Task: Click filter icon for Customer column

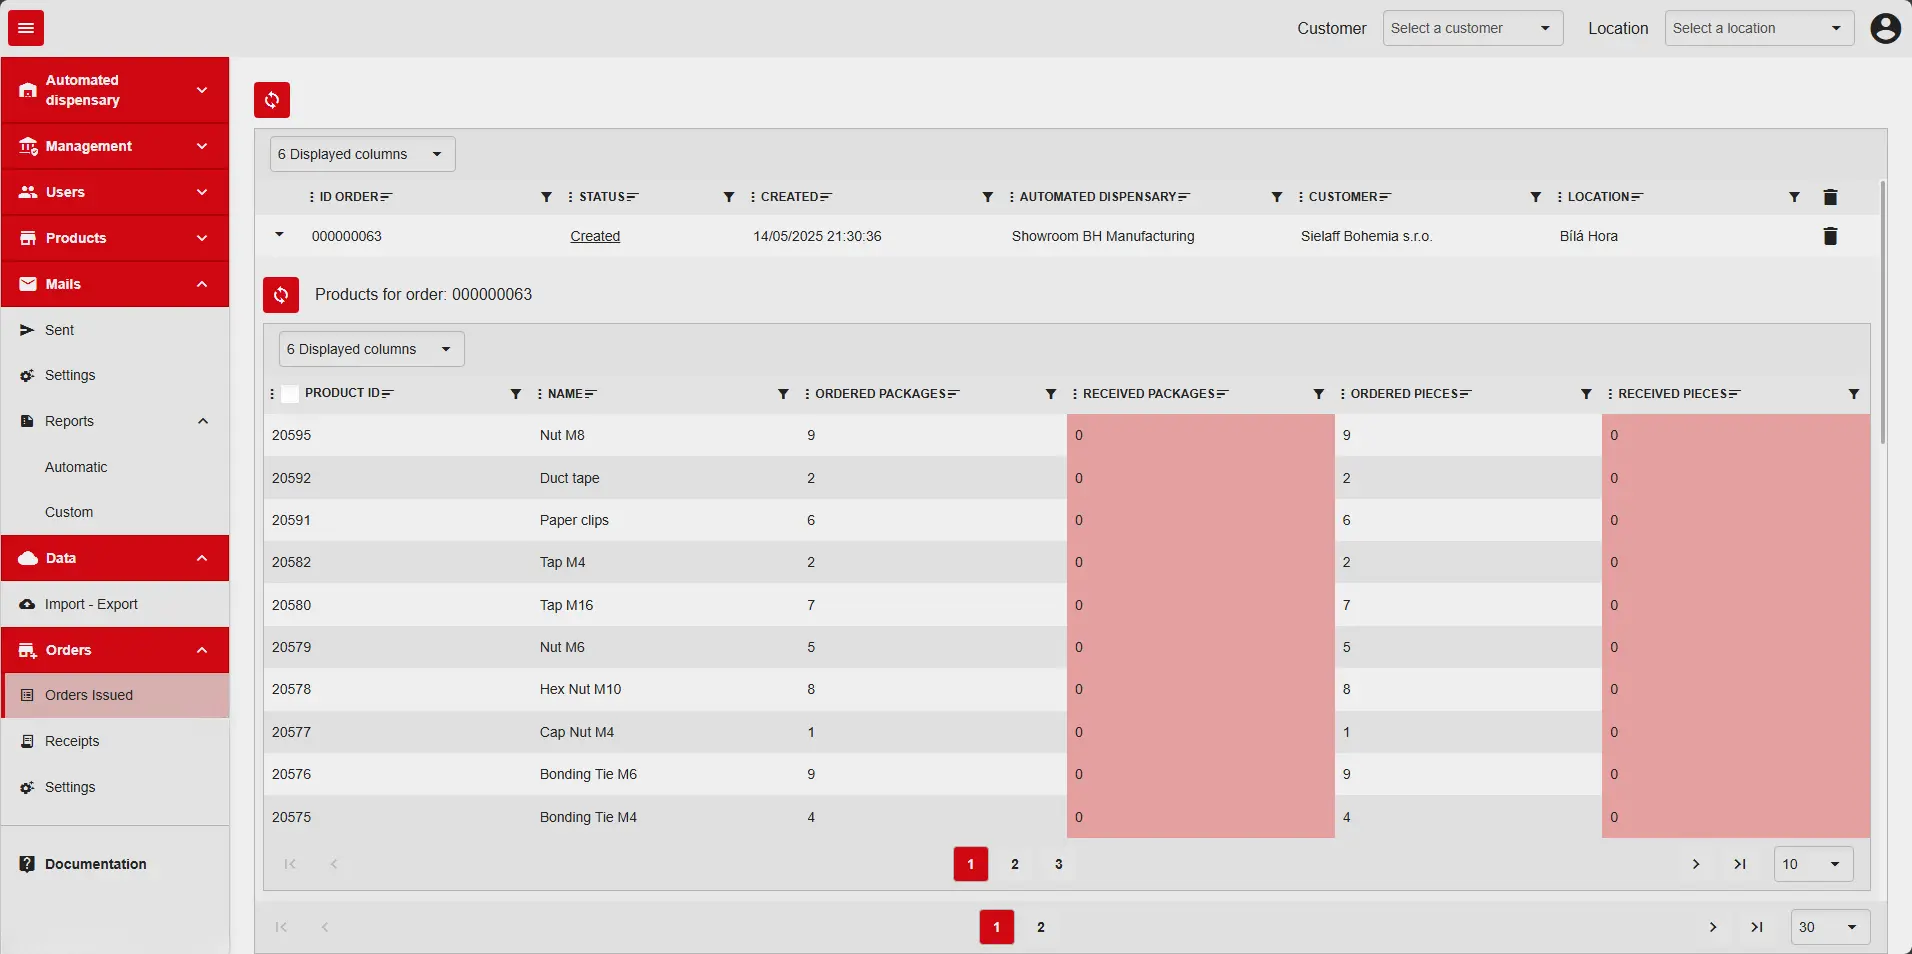Action: coord(1535,197)
